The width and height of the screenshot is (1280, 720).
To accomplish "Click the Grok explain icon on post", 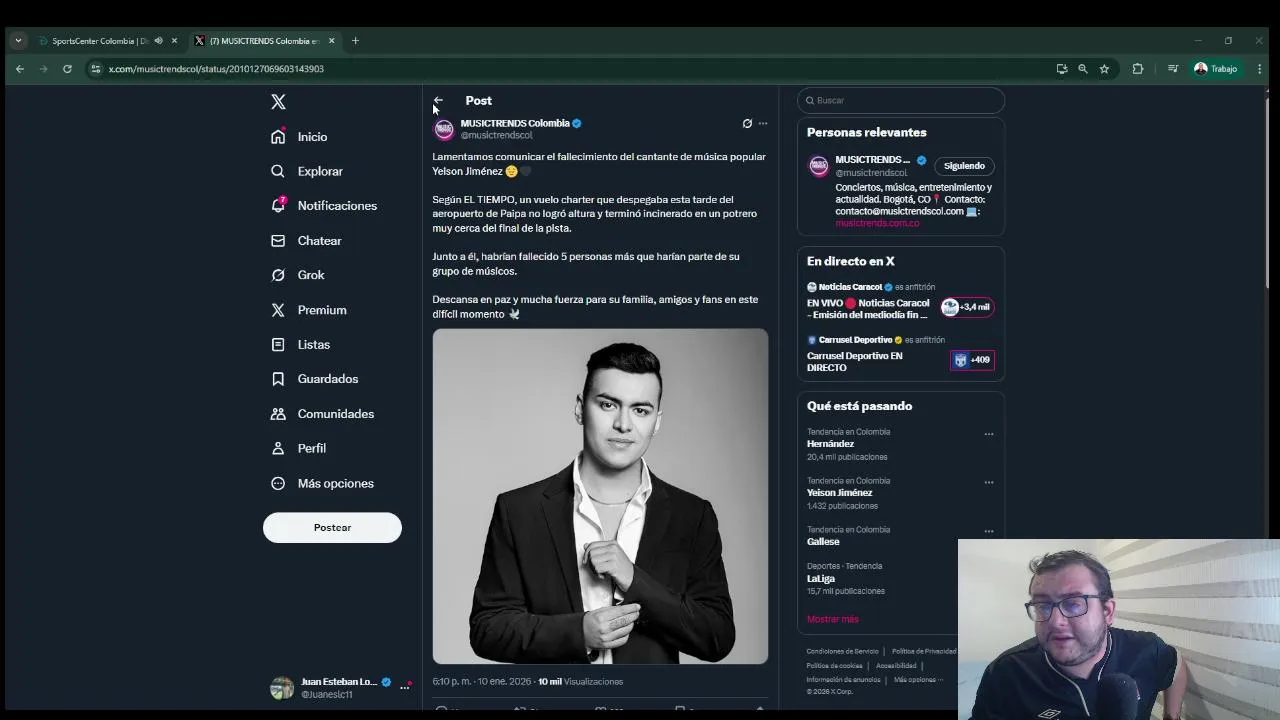I will tap(747, 124).
